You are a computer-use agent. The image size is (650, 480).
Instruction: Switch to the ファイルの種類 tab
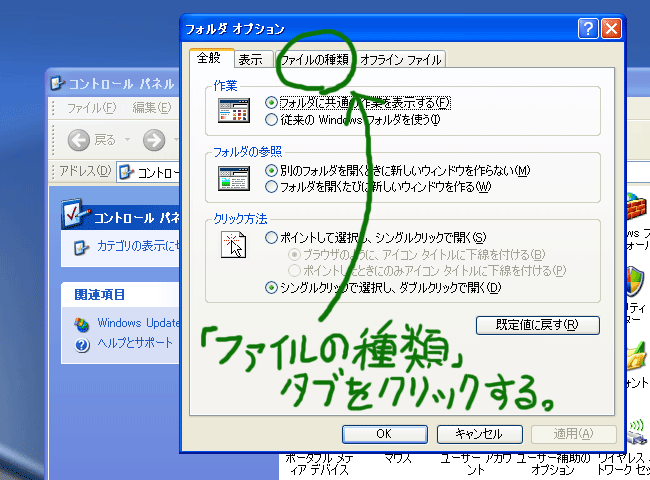(314, 60)
